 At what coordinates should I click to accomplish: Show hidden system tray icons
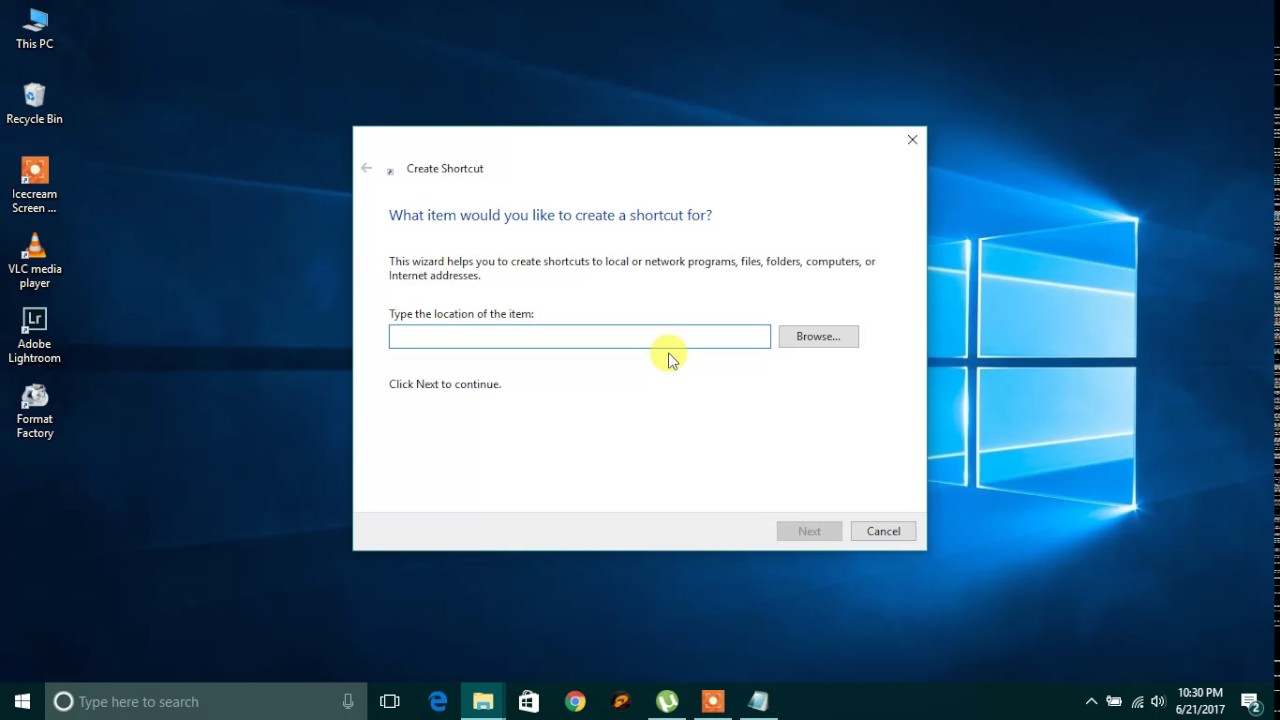[x=1091, y=701]
